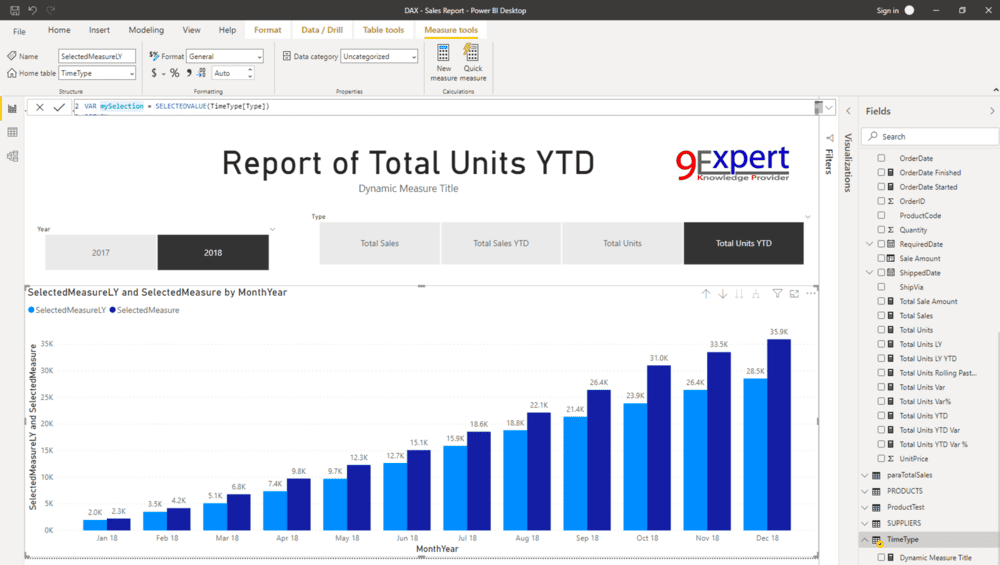Select 2018 in Year slicer
Screen dimensions: 1000x565
213,253
